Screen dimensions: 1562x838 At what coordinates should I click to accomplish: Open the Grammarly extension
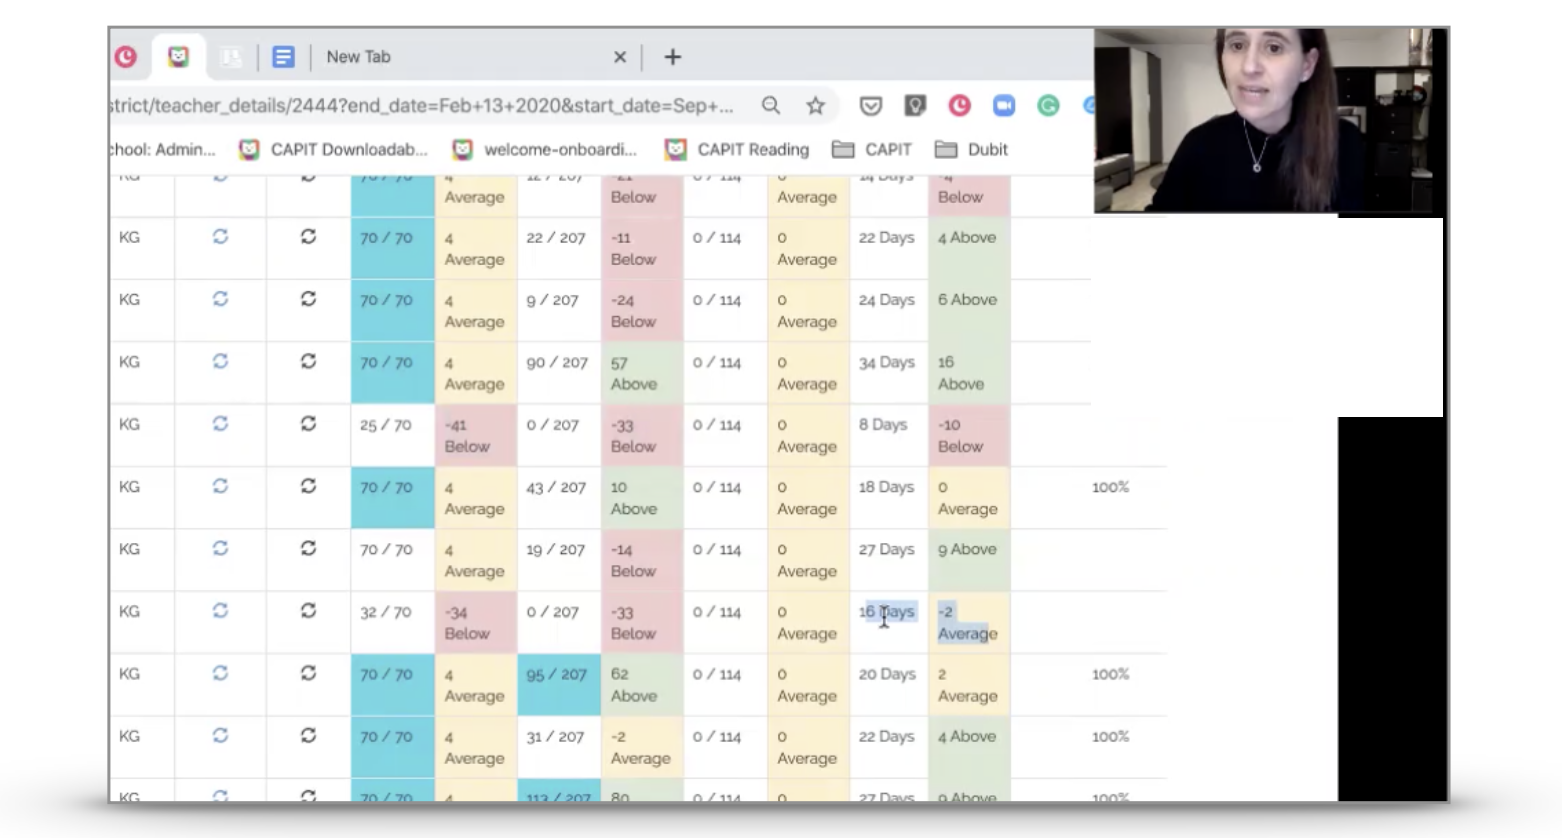coord(1048,105)
